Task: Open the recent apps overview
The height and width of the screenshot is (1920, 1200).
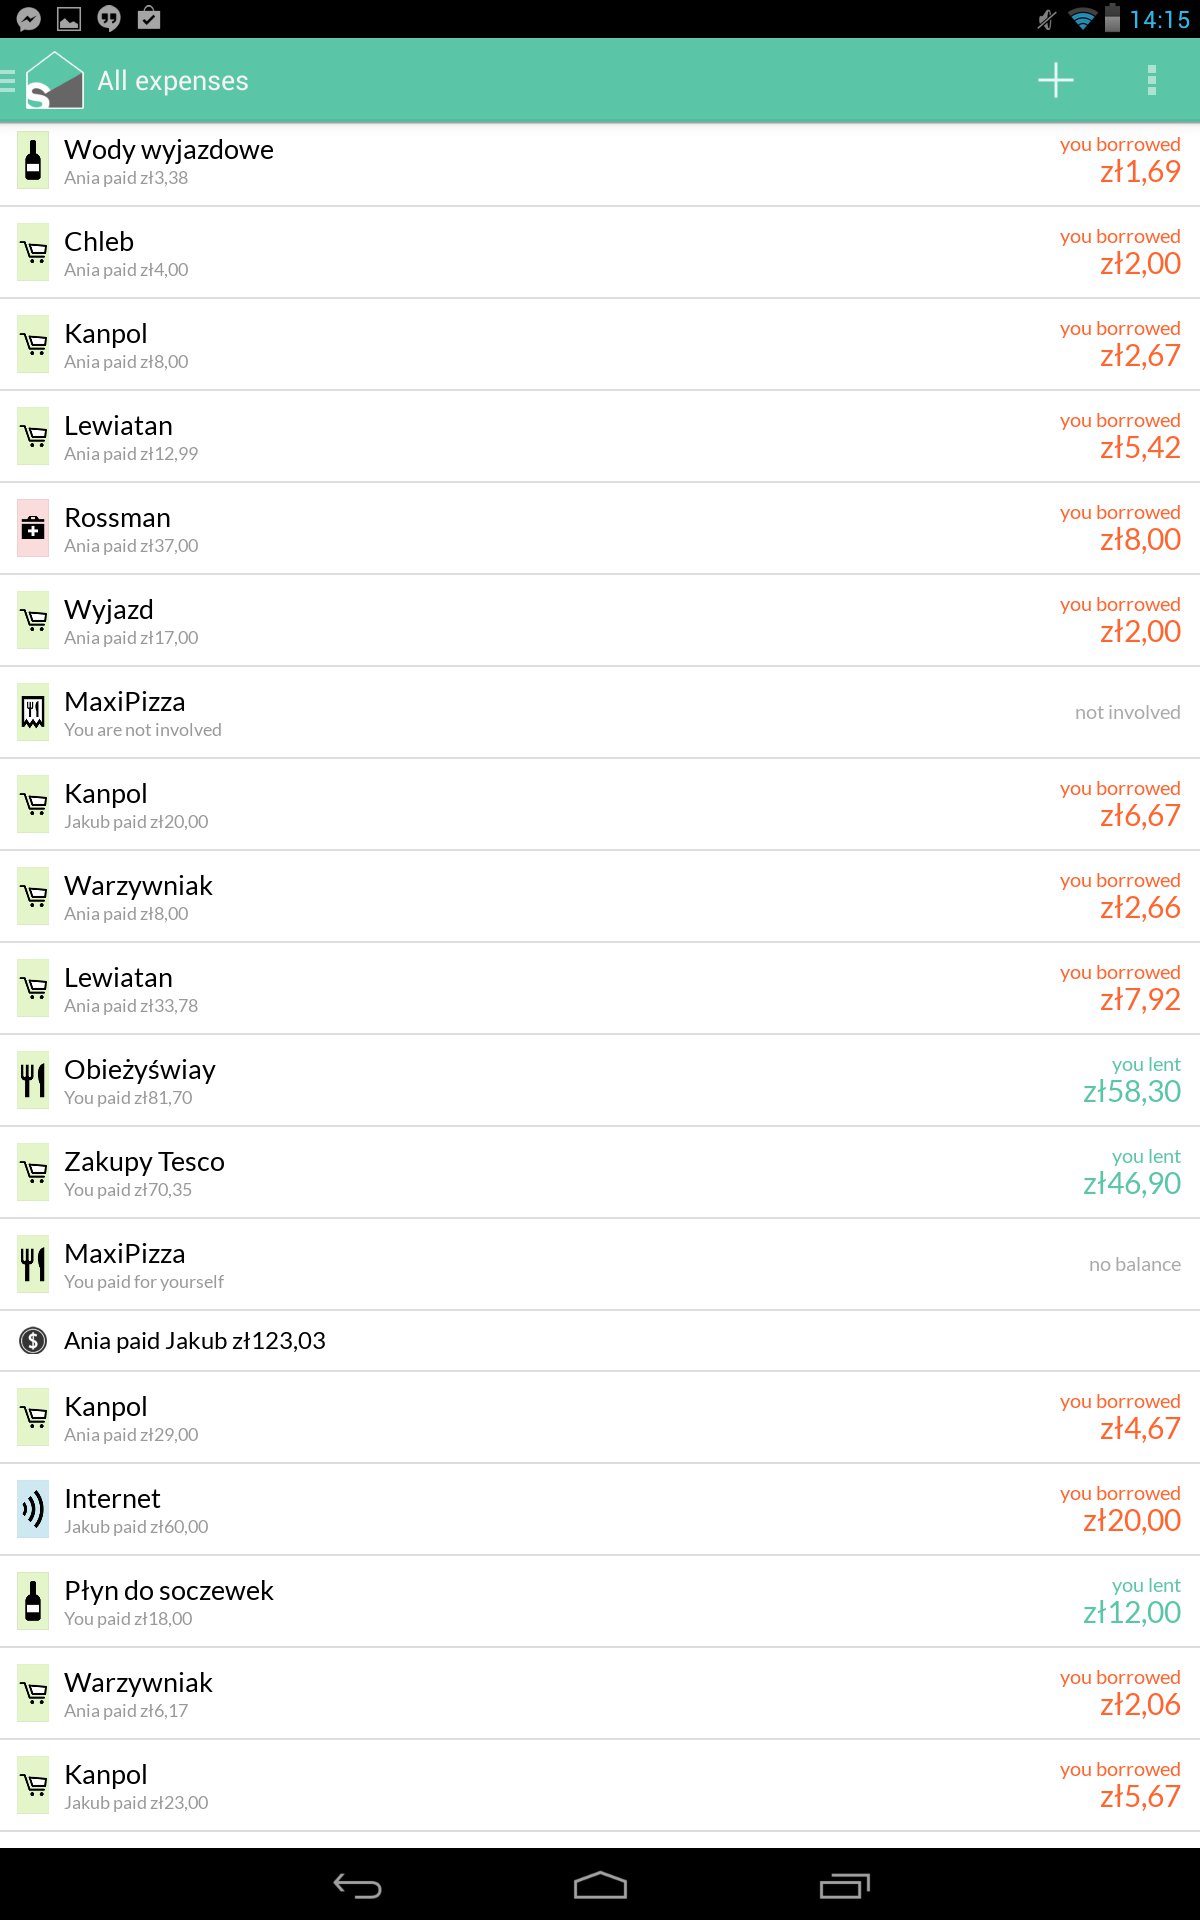Action: coord(844,1886)
